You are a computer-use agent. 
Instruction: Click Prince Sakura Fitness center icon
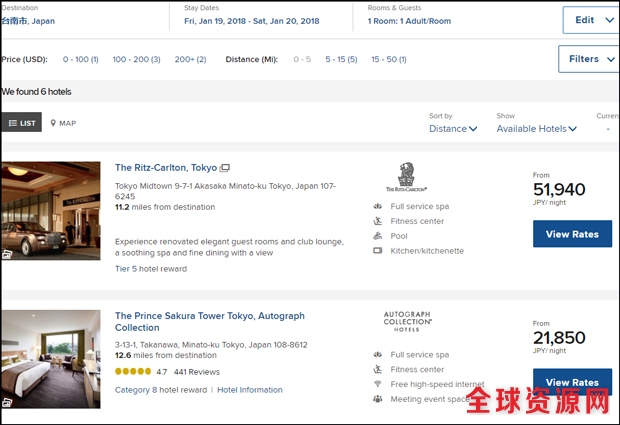[x=378, y=369]
